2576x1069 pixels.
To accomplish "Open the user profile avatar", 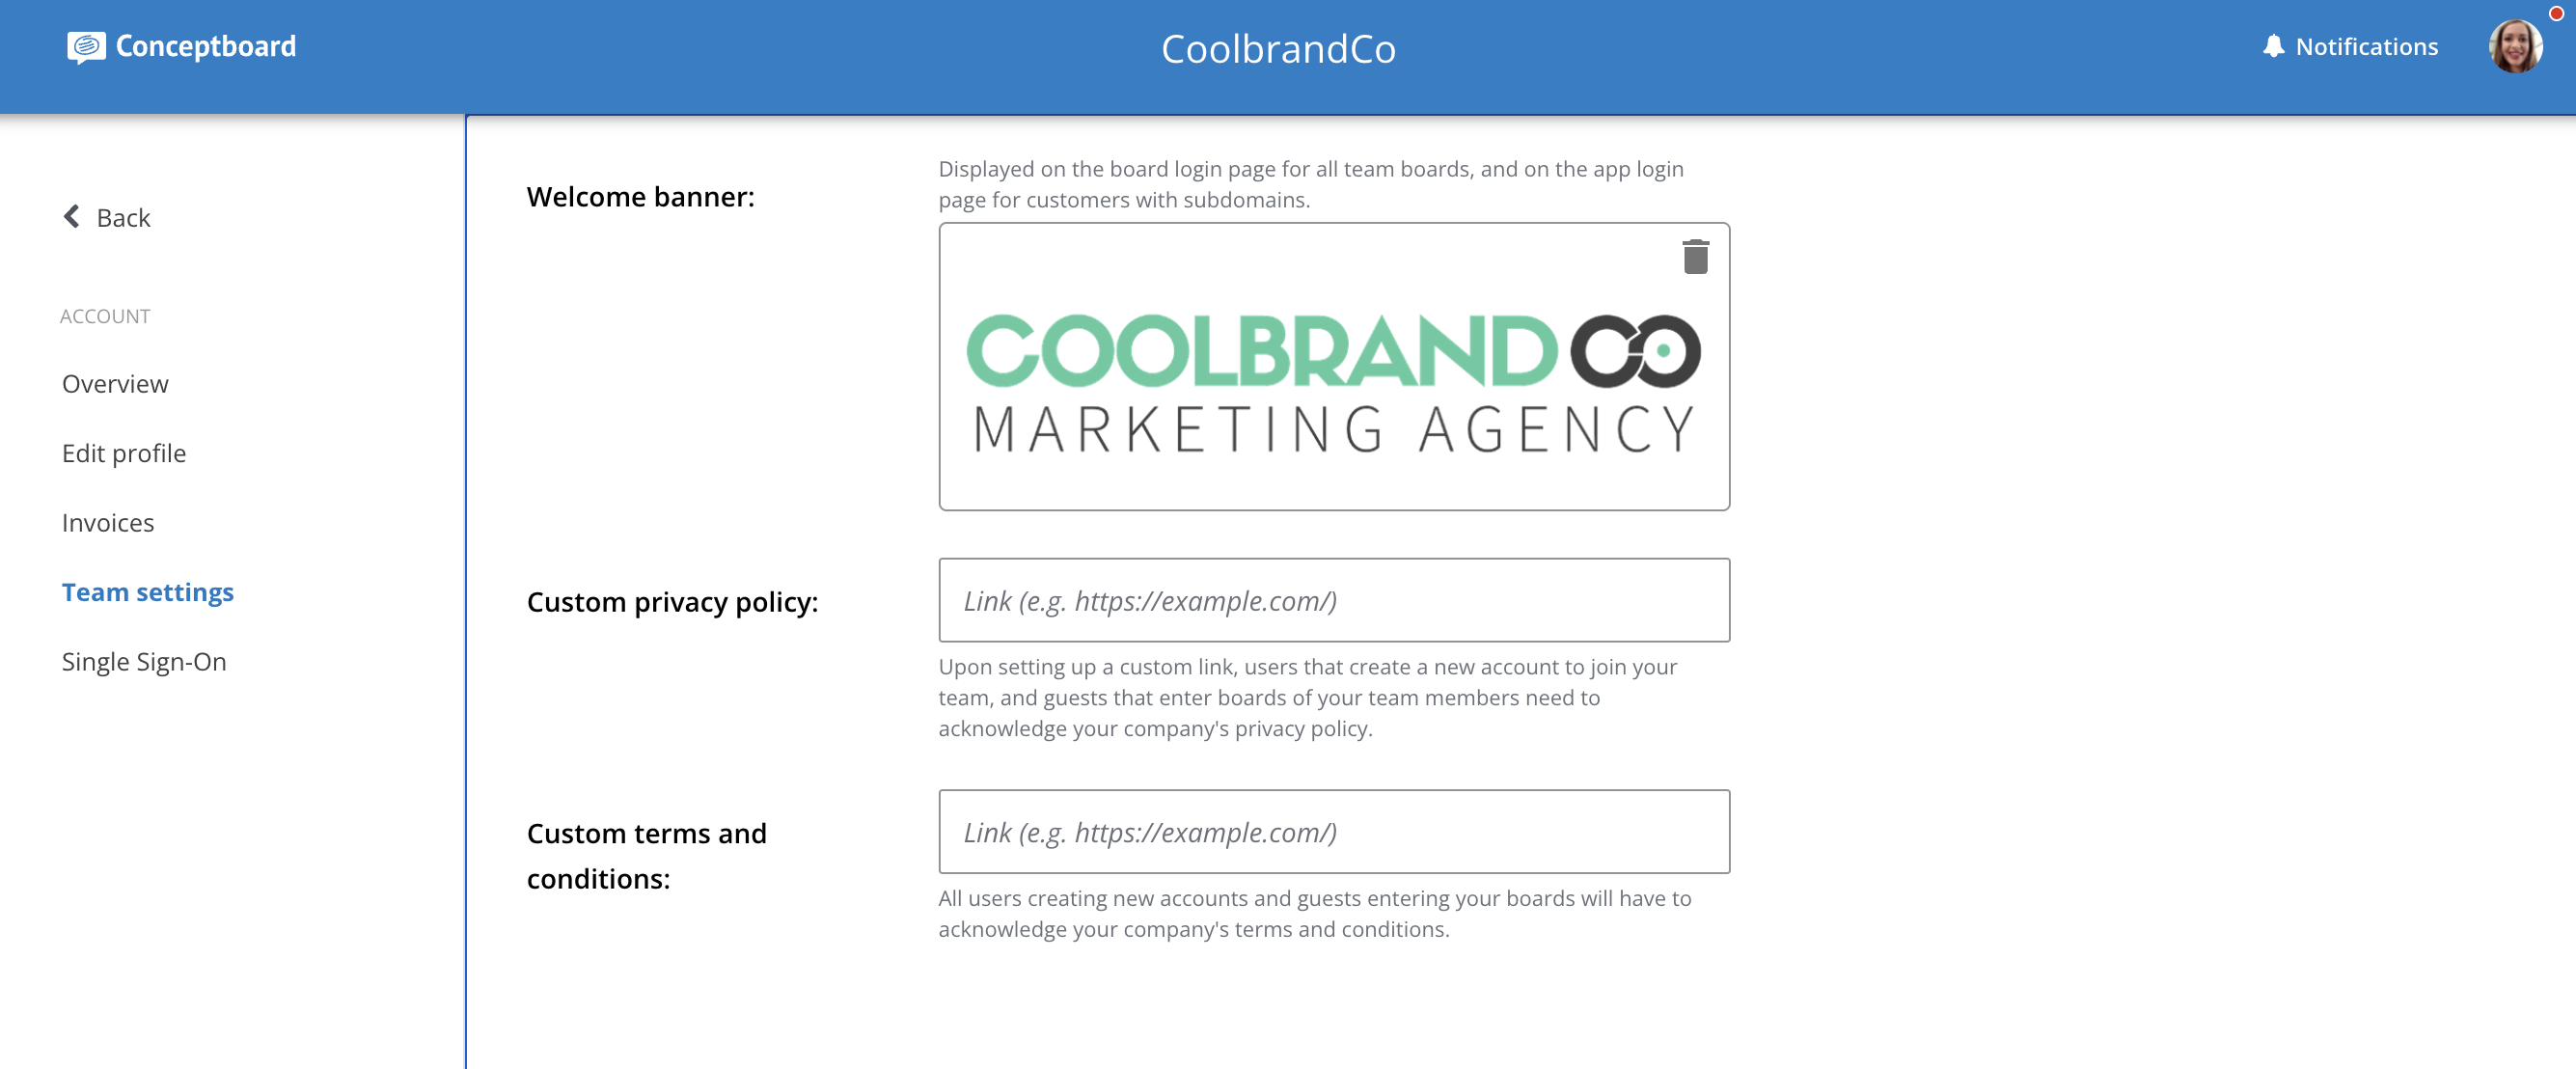I will [2516, 46].
